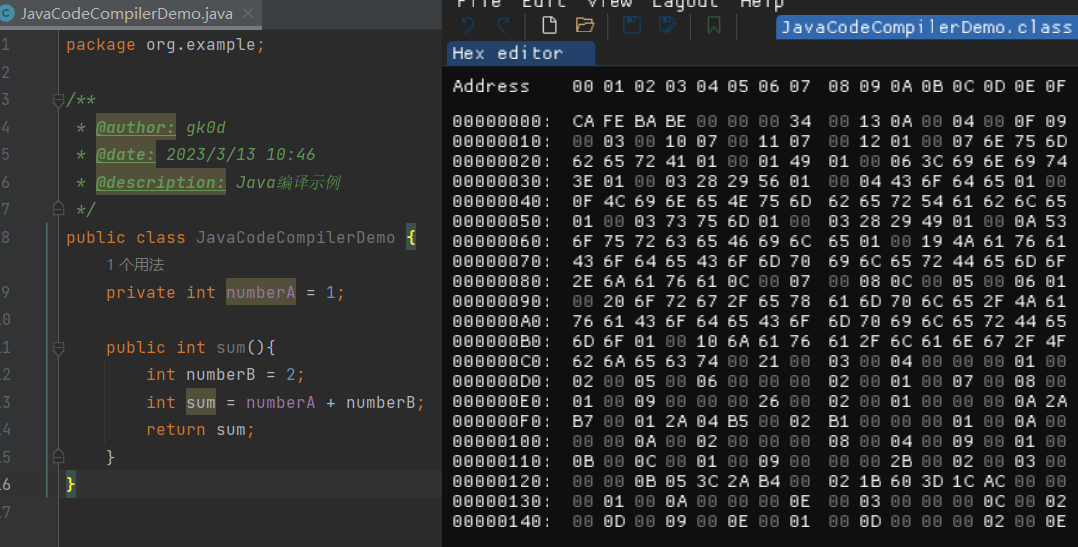The image size is (1078, 547).
Task: Click address row 000000C0:
Action: (502, 361)
